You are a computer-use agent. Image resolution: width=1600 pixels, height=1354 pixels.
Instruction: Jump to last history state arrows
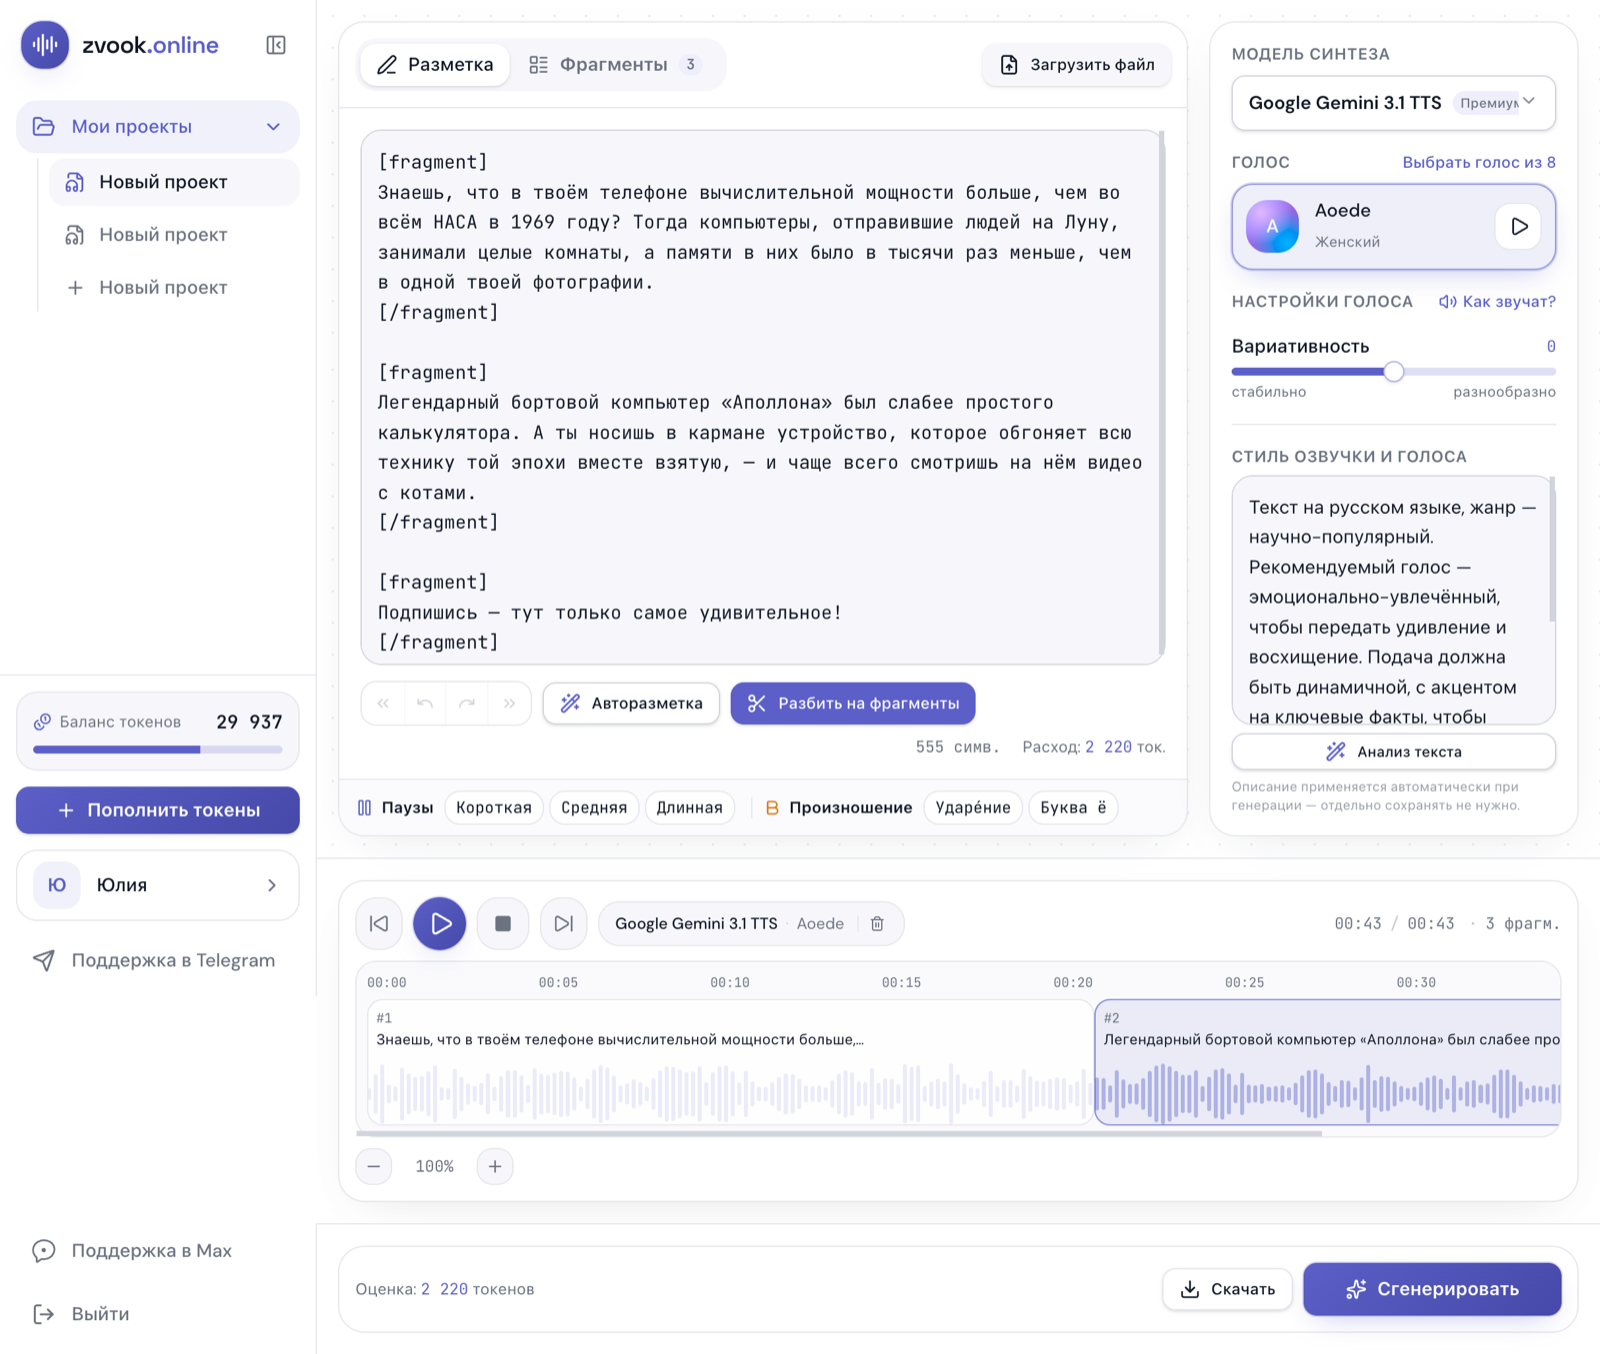509,704
